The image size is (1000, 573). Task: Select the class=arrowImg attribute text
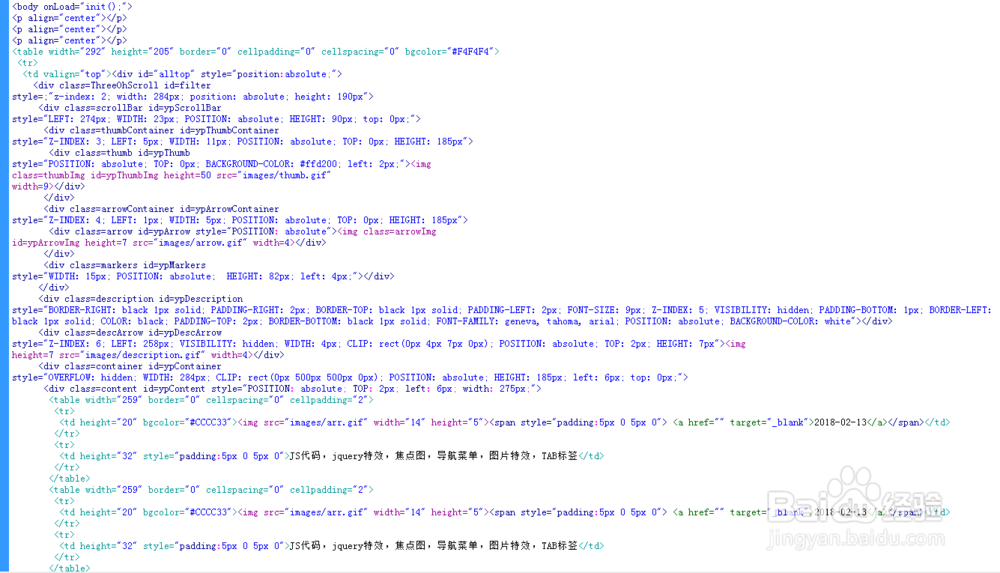point(400,232)
